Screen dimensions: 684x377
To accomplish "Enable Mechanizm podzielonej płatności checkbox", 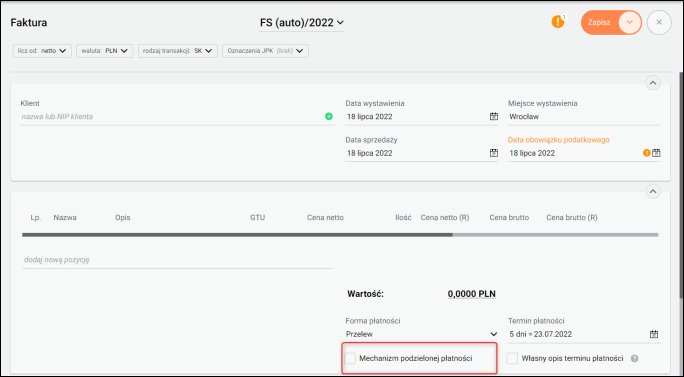I will (350, 359).
